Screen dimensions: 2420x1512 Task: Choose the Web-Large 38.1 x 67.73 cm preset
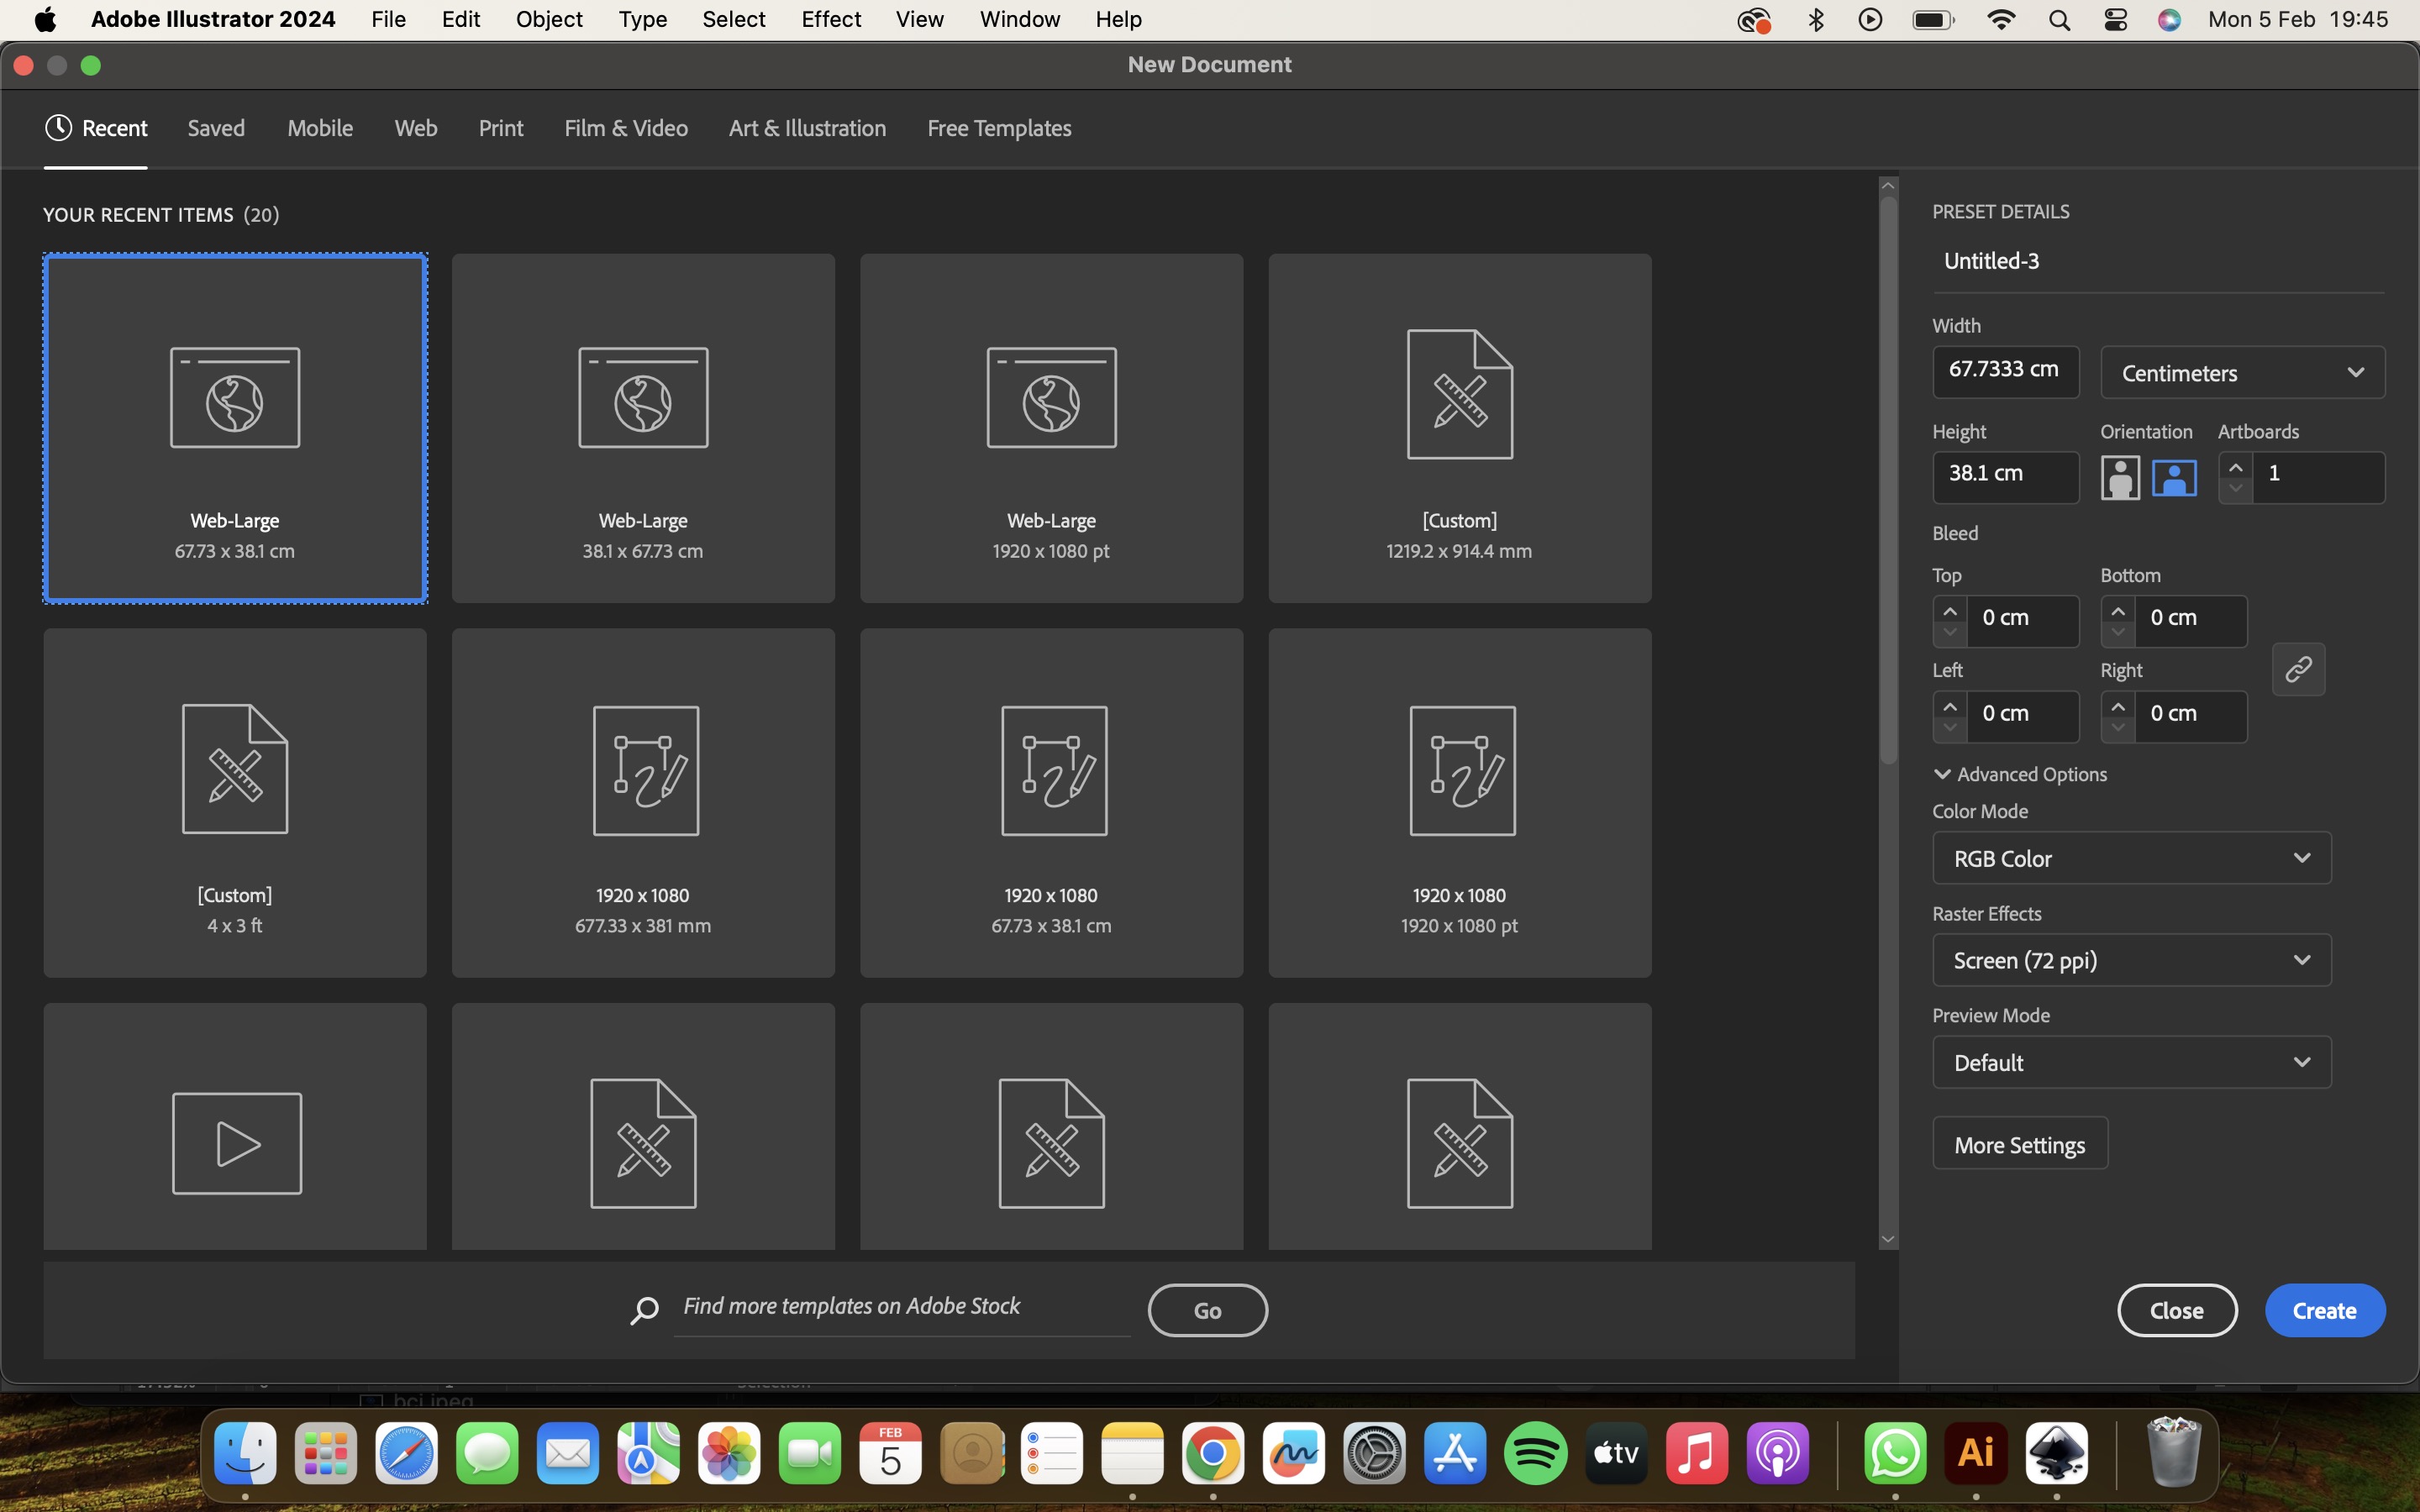pyautogui.click(x=643, y=428)
